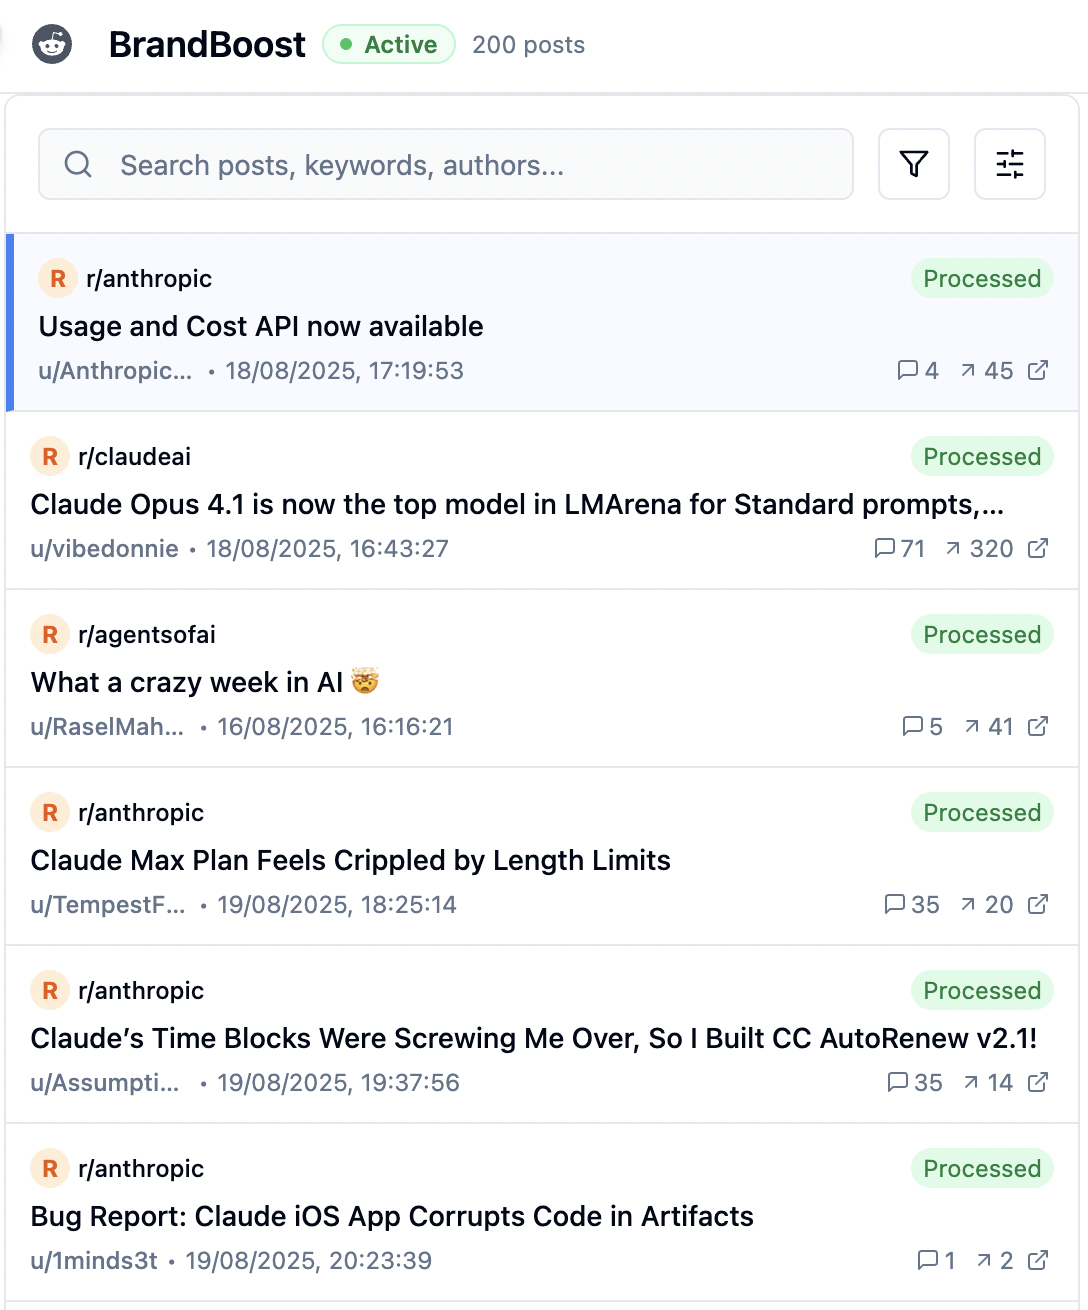1088x1310 pixels.
Task: Click the r/agentsofai subreddit avatar icon
Action: 49,634
